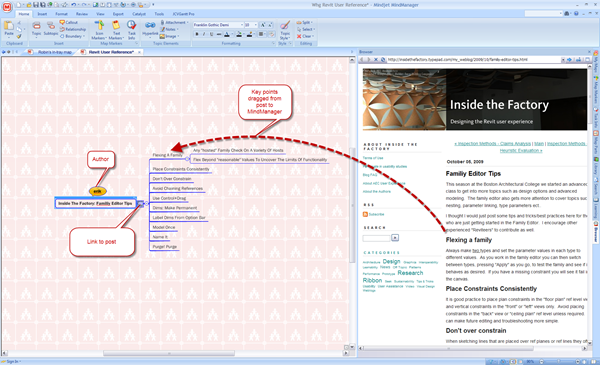The width and height of the screenshot is (600, 365).
Task: Open Icon Markers menu
Action: coord(99,30)
